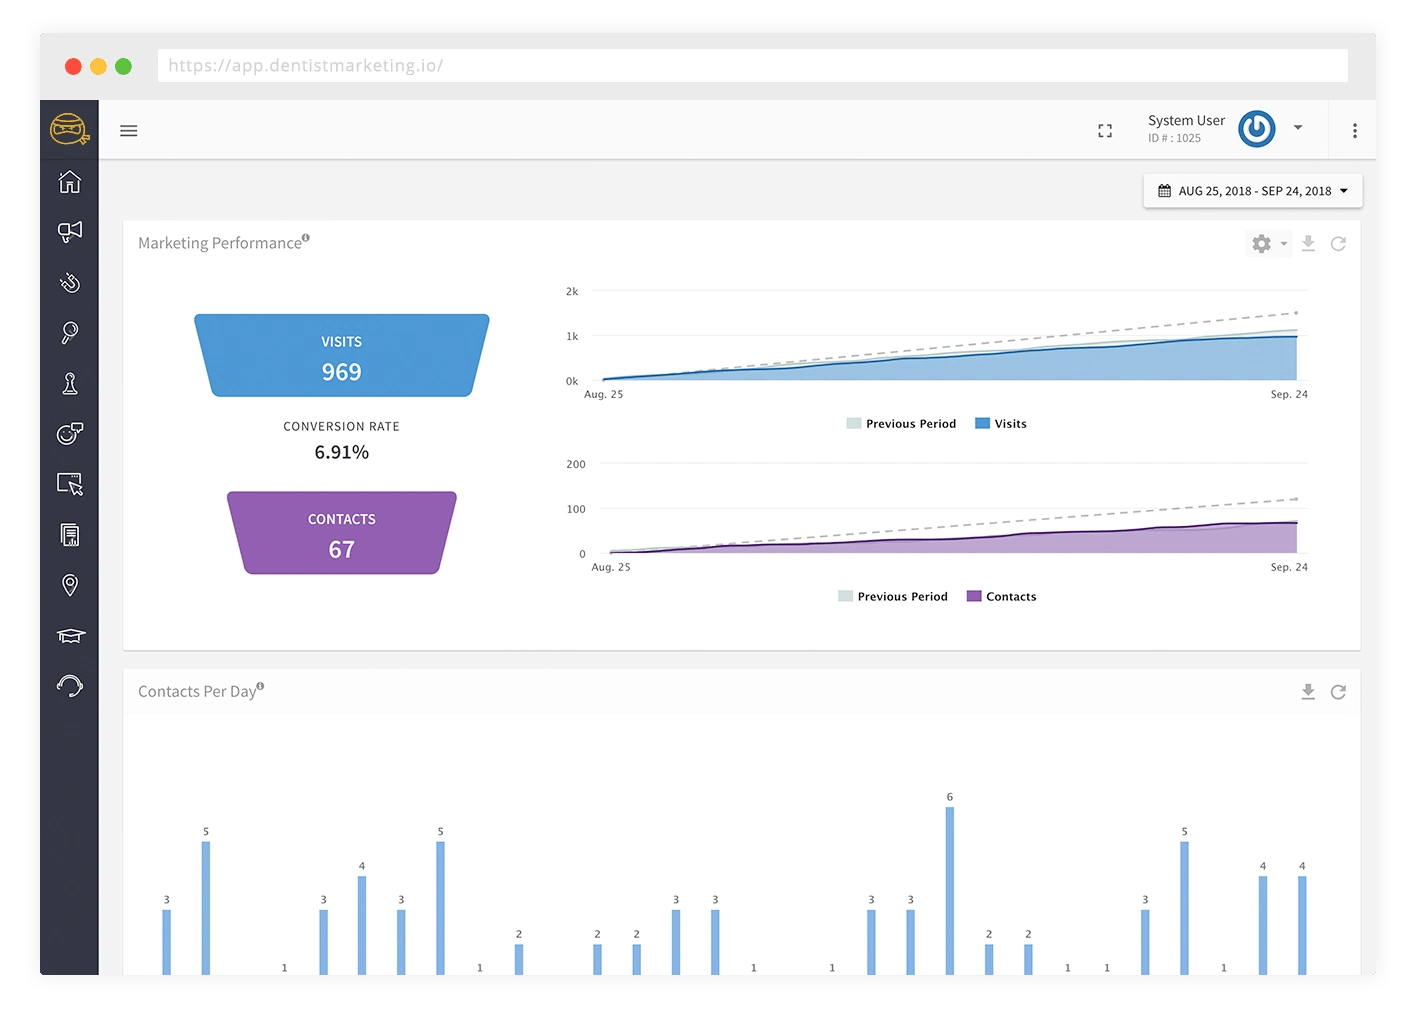Image resolution: width=1416 pixels, height=1017 pixels.
Task: Open the chess pawn strategy icon
Action: (x=70, y=383)
